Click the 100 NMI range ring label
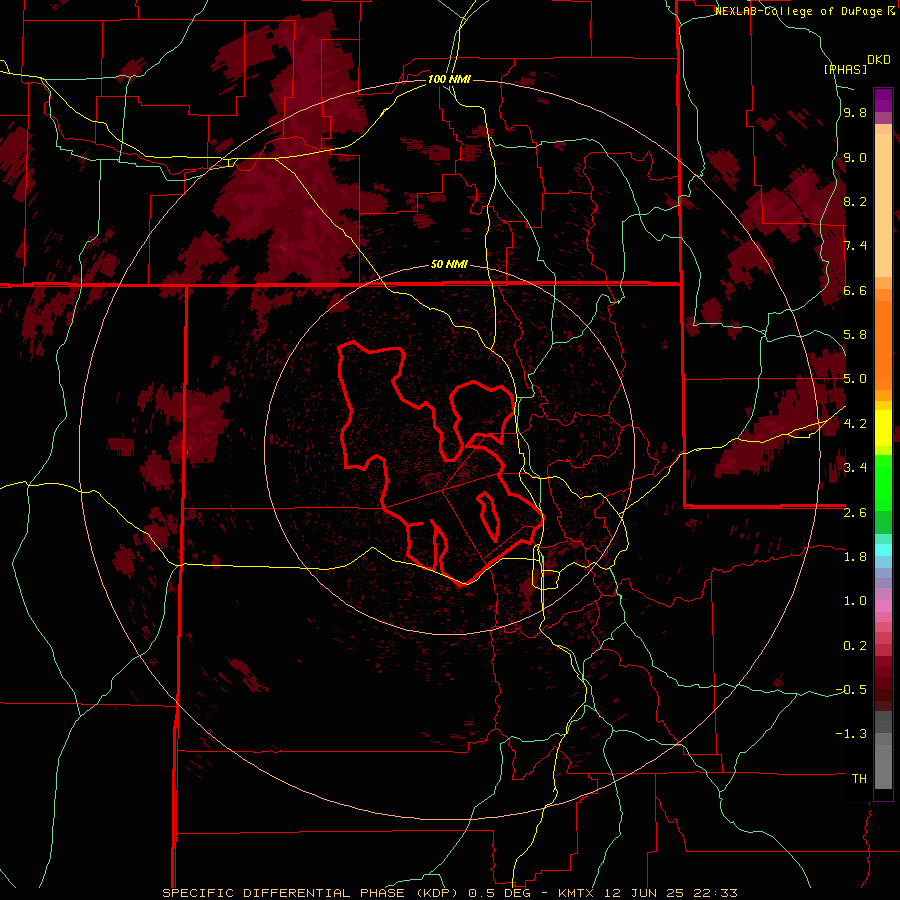 tap(449, 79)
